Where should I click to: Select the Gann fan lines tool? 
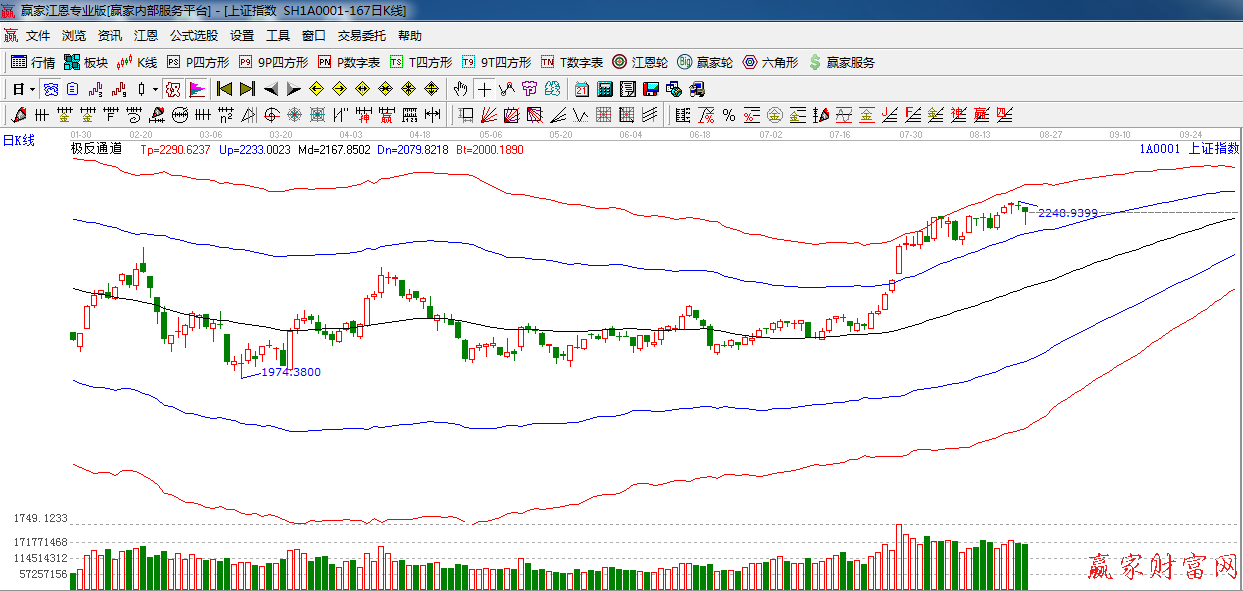point(489,115)
